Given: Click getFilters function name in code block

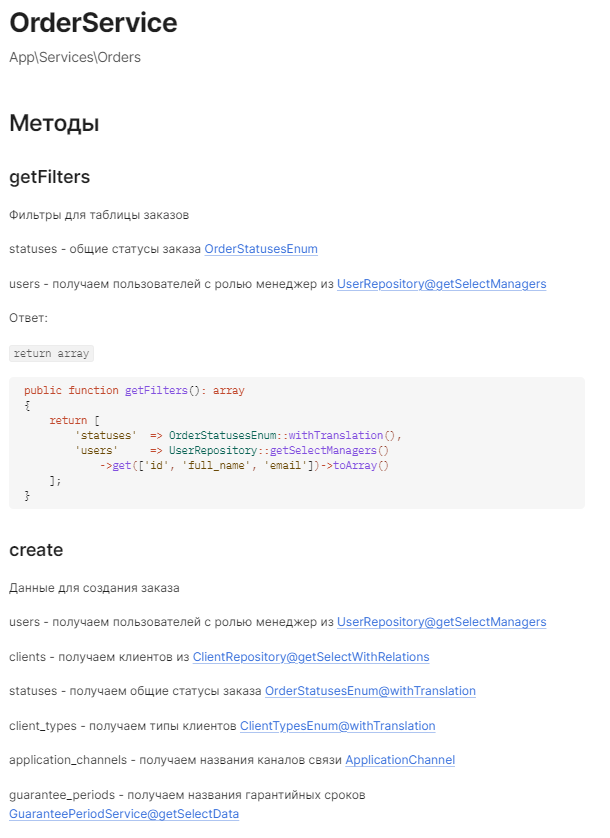Looking at the screenshot, I should coord(156,391).
